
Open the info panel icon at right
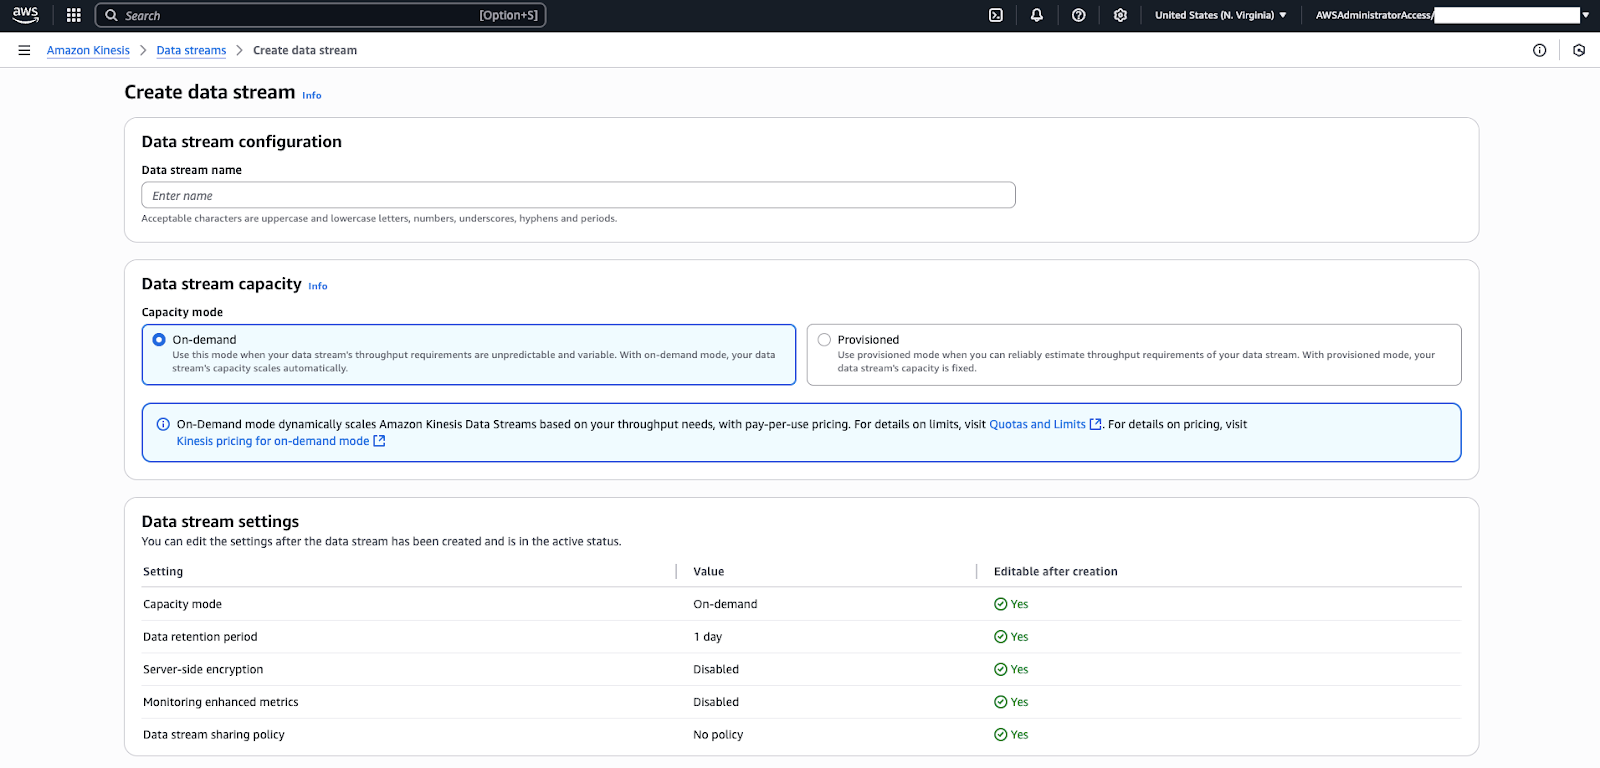1540,50
